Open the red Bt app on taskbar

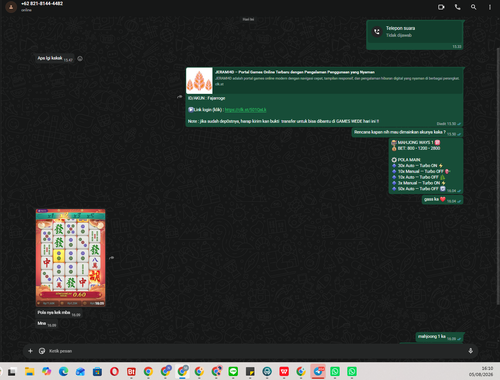[131, 371]
